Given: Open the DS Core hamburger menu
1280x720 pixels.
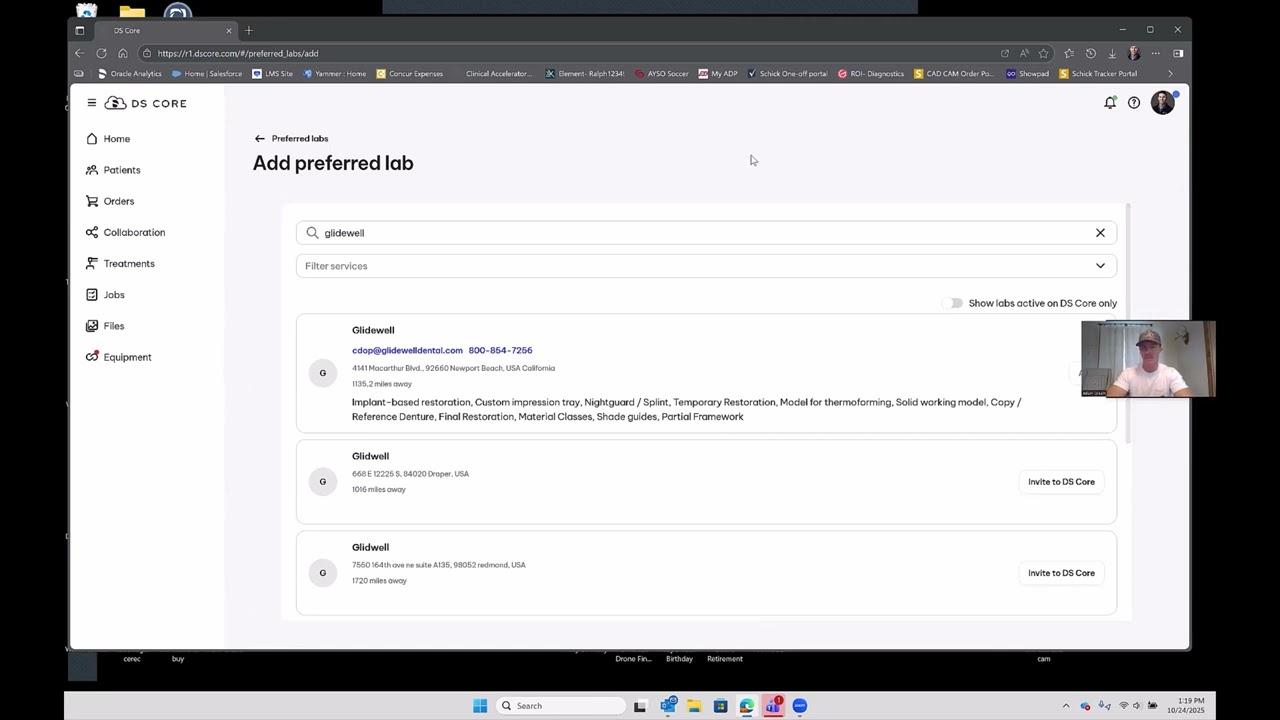Looking at the screenshot, I should (92, 103).
